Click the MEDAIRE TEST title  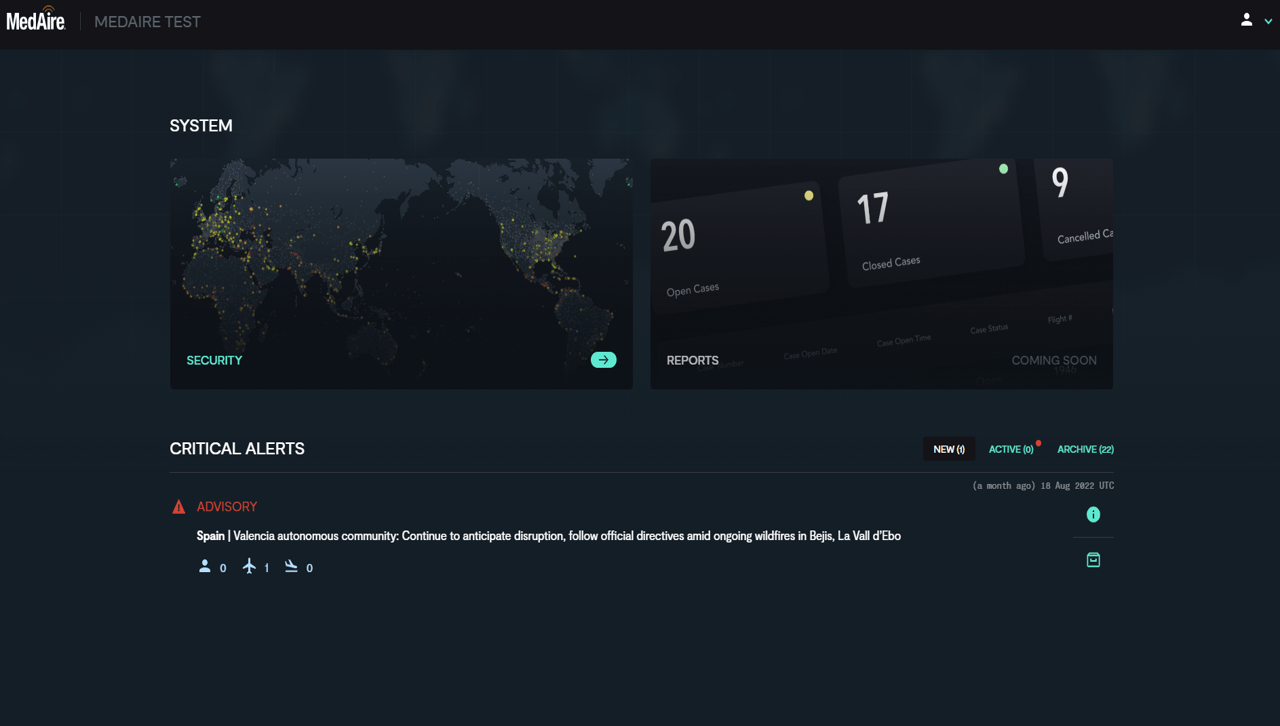pyautogui.click(x=147, y=21)
